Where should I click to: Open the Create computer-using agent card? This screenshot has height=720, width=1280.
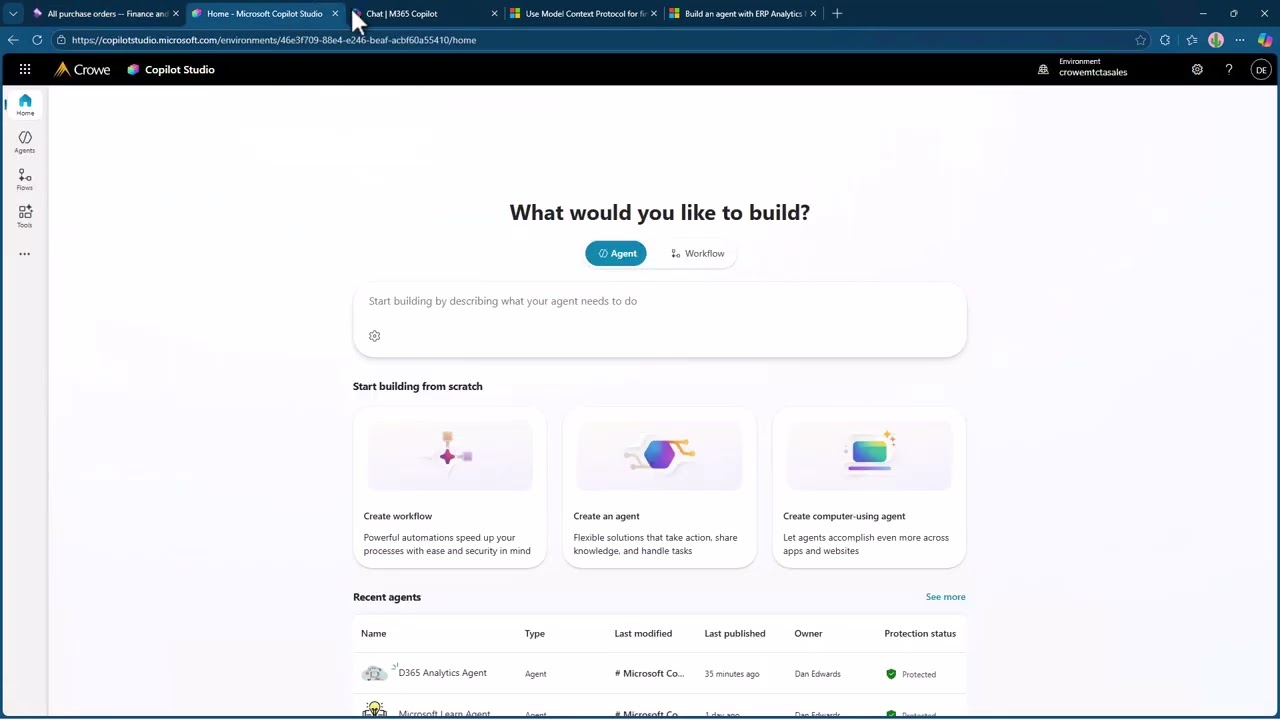pyautogui.click(x=869, y=487)
